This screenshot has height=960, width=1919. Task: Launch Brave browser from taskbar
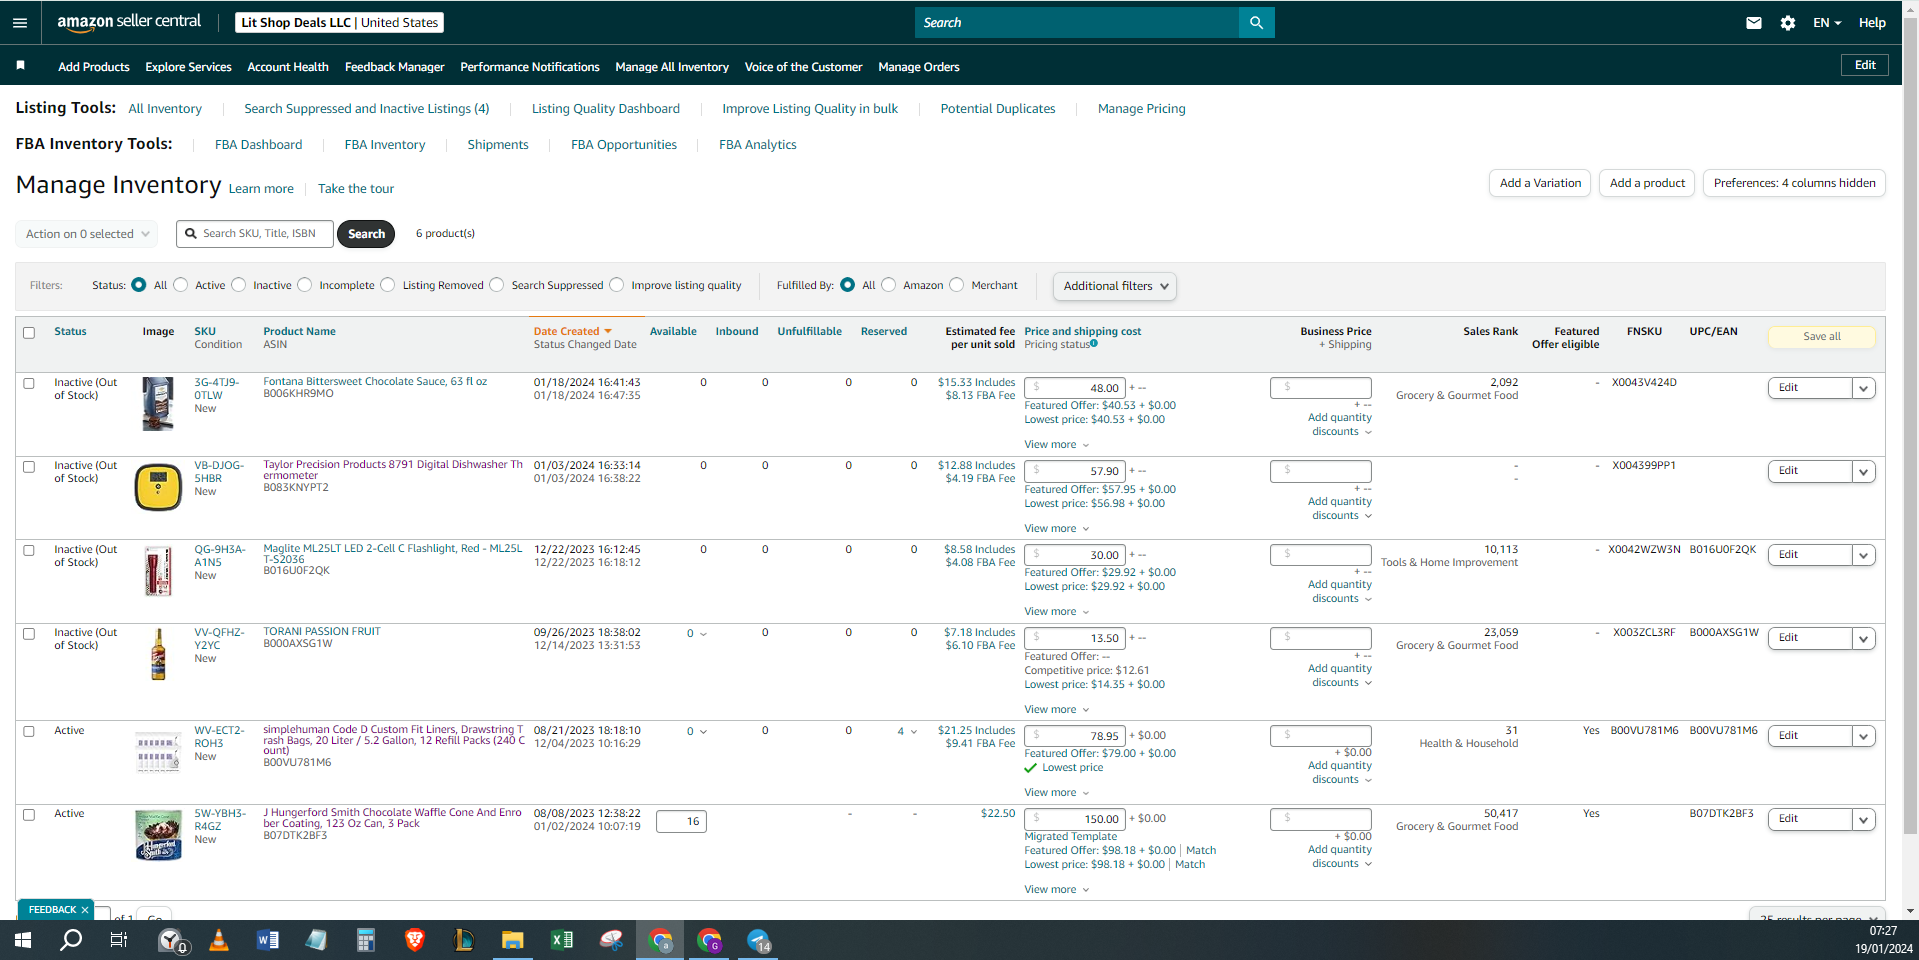click(x=415, y=940)
